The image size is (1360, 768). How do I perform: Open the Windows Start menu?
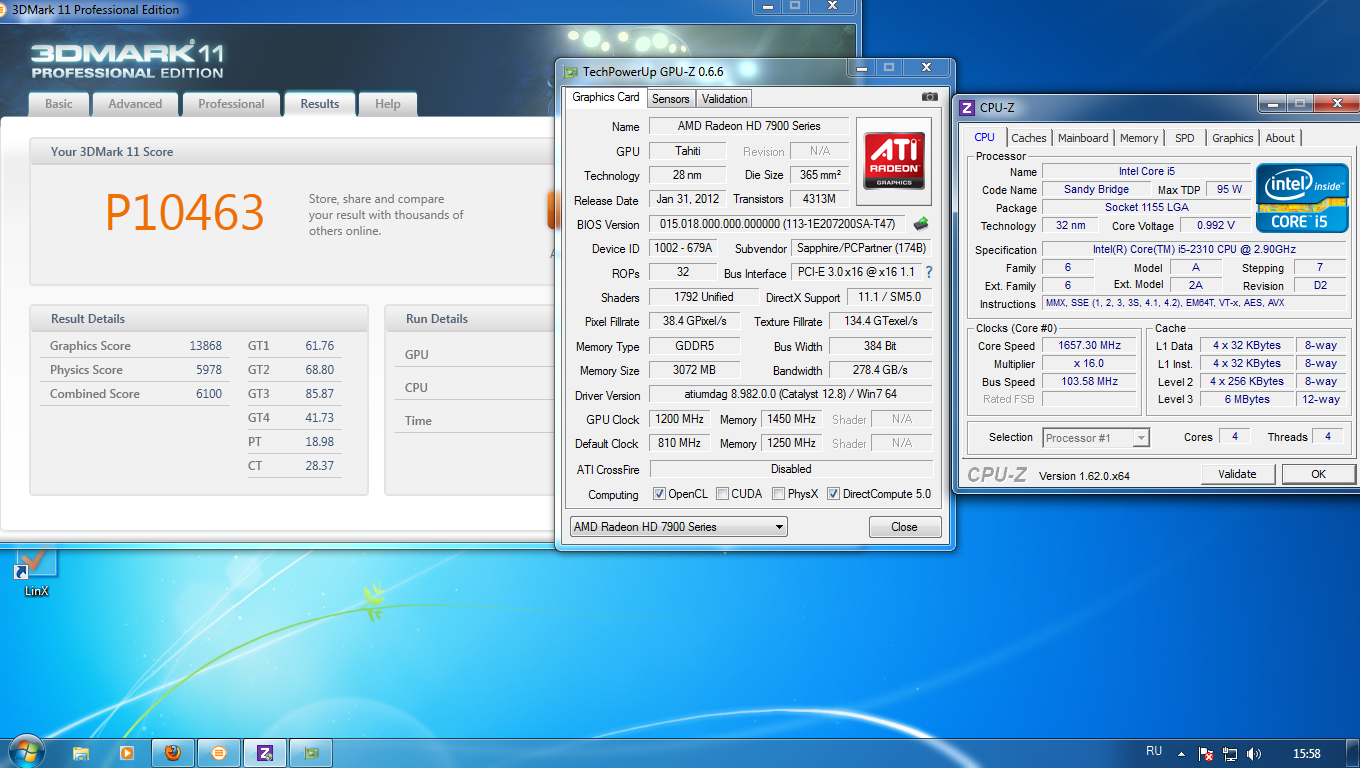coord(25,751)
